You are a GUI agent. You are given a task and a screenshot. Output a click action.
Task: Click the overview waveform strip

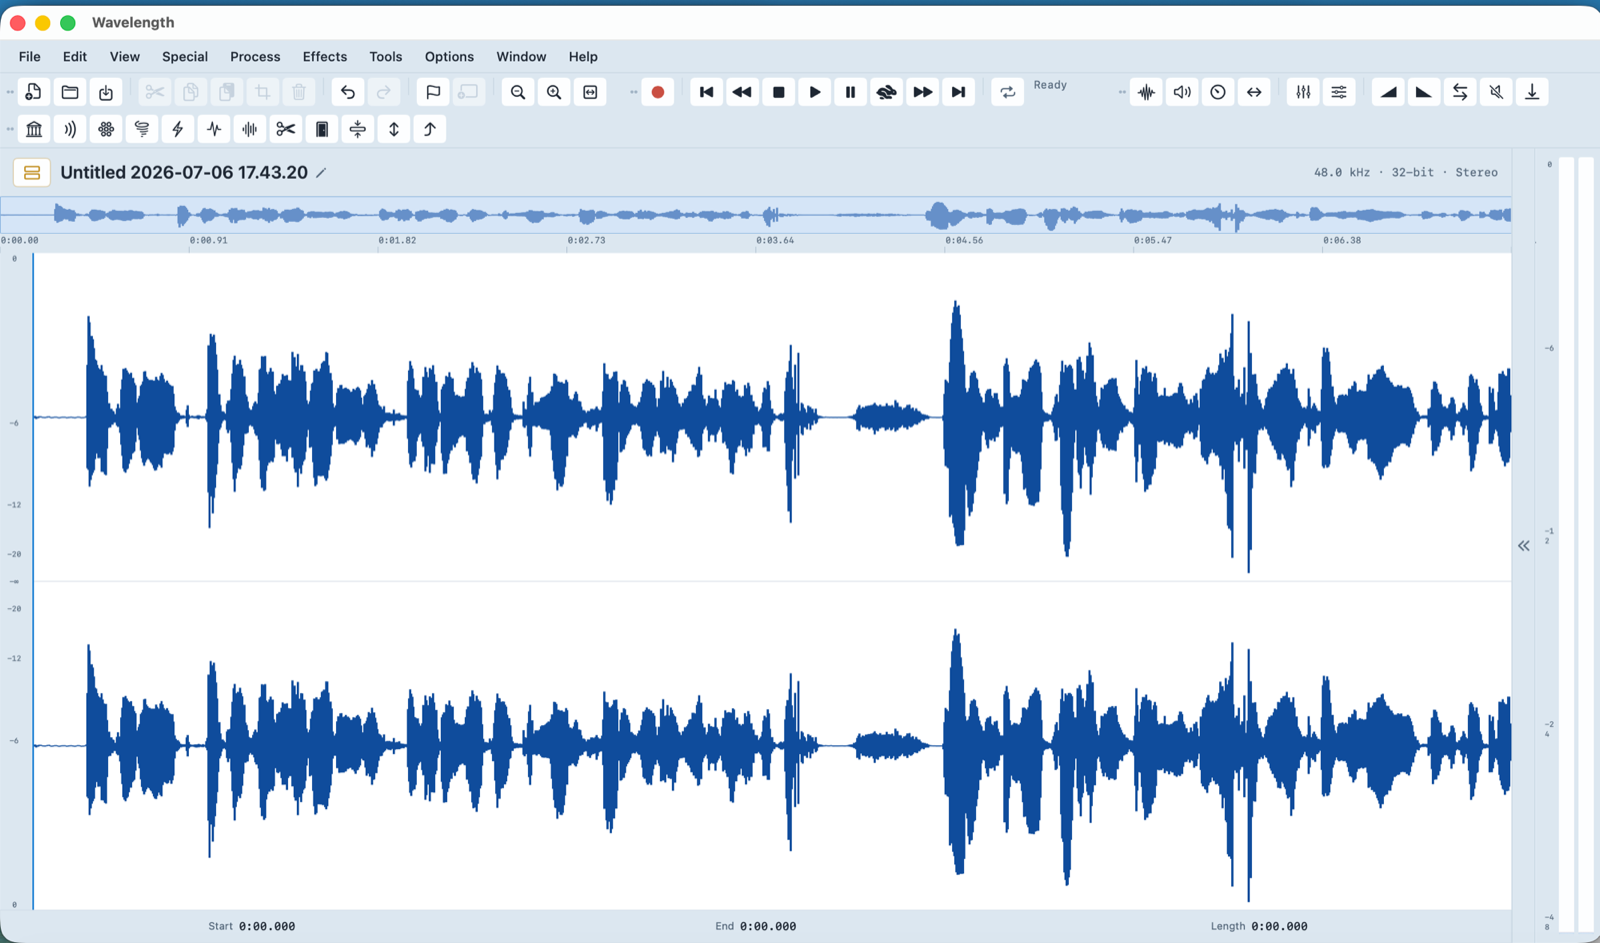pos(756,215)
